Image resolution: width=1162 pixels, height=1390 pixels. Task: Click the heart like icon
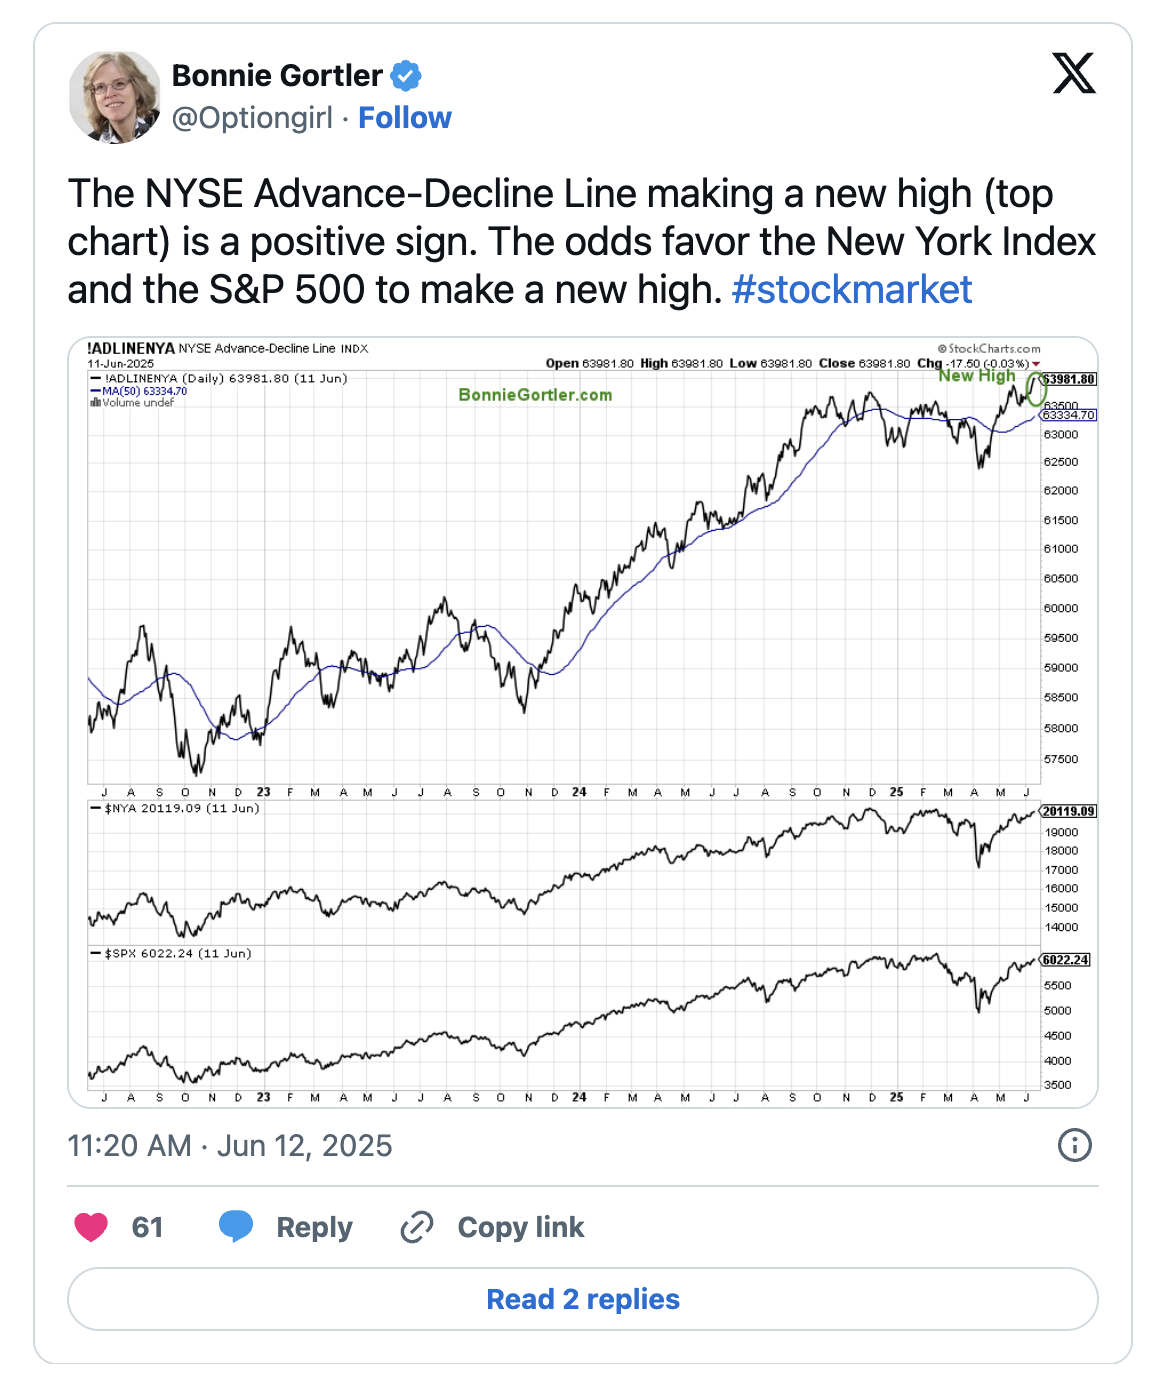tap(91, 1226)
